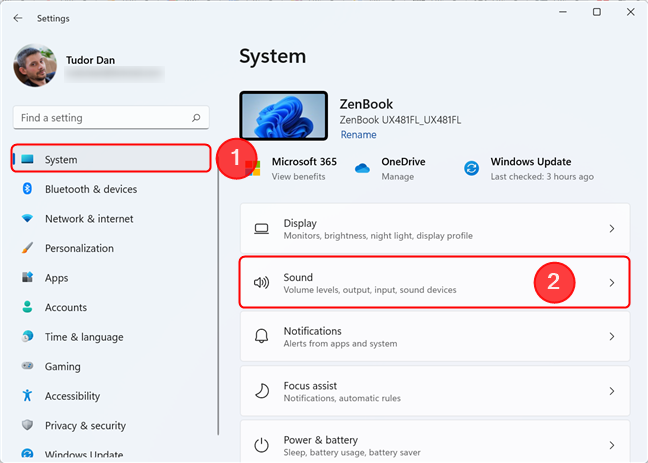Minimize the Settings window

tap(563, 12)
